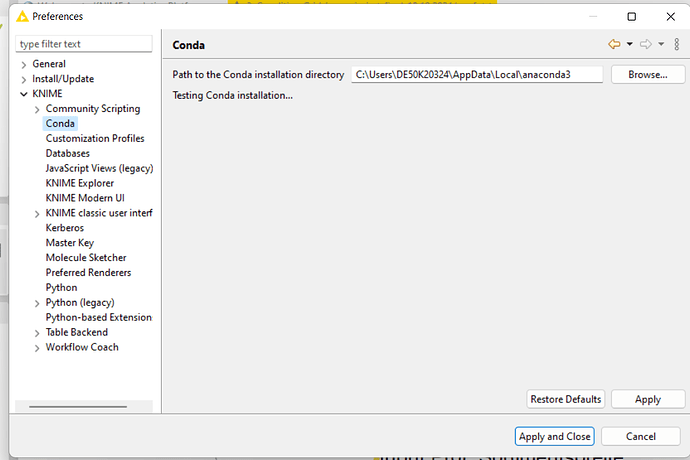Close the Preferences window

click(671, 17)
